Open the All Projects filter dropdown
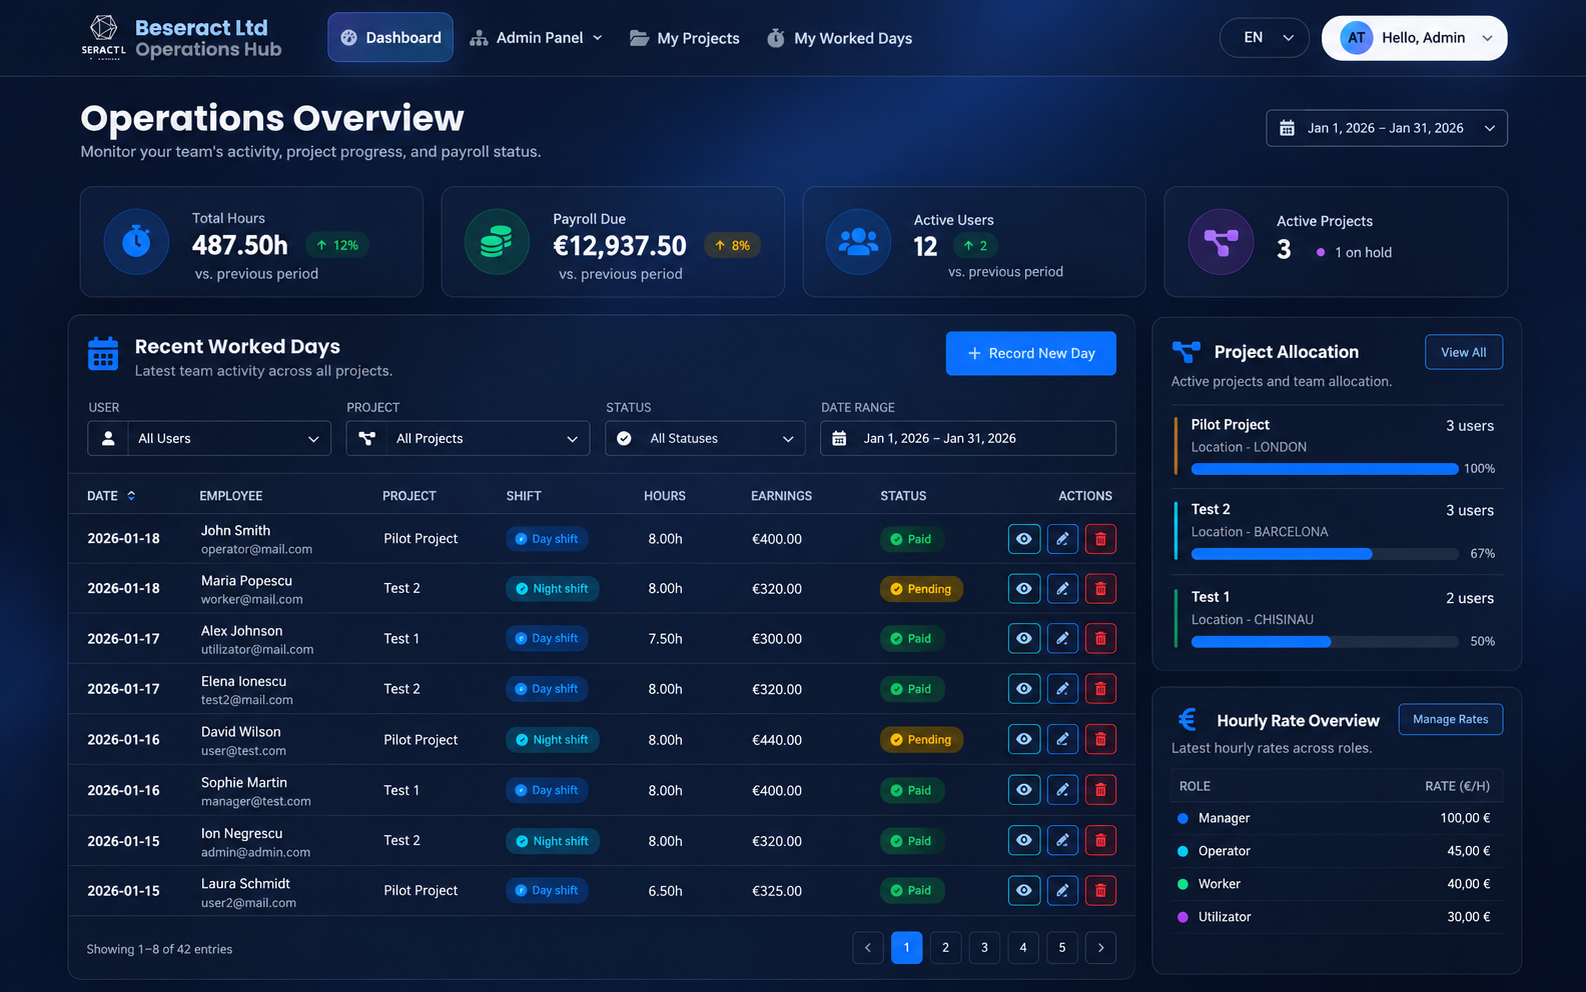 click(467, 438)
